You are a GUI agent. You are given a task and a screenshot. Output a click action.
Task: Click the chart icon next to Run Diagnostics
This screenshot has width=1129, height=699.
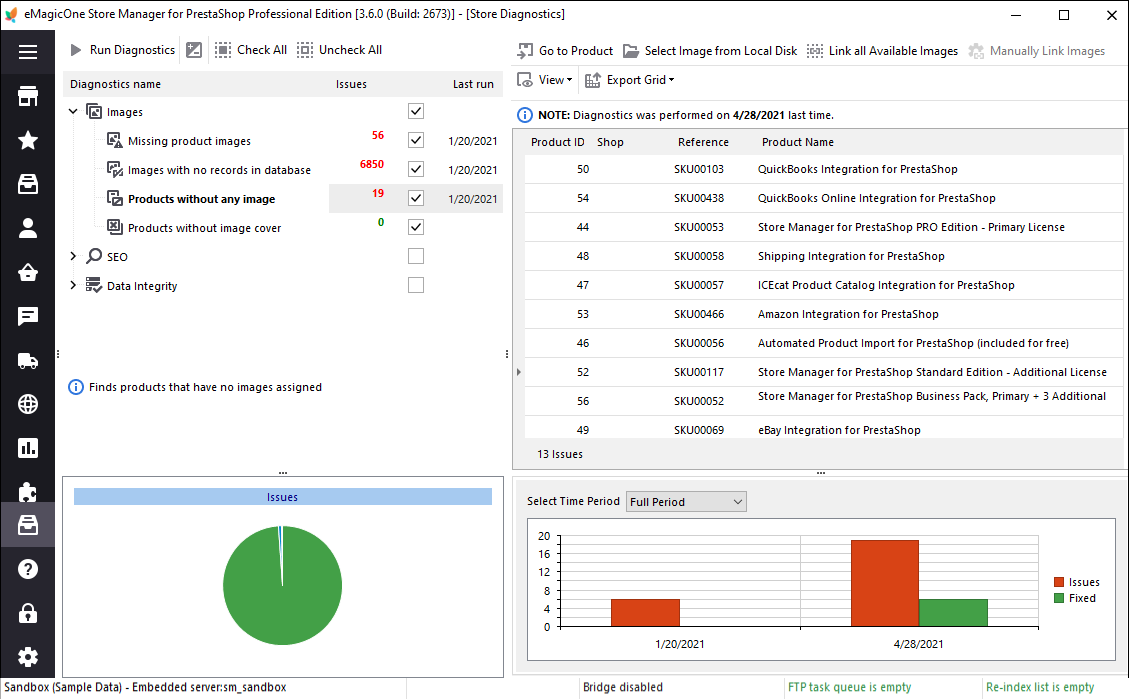(x=194, y=50)
